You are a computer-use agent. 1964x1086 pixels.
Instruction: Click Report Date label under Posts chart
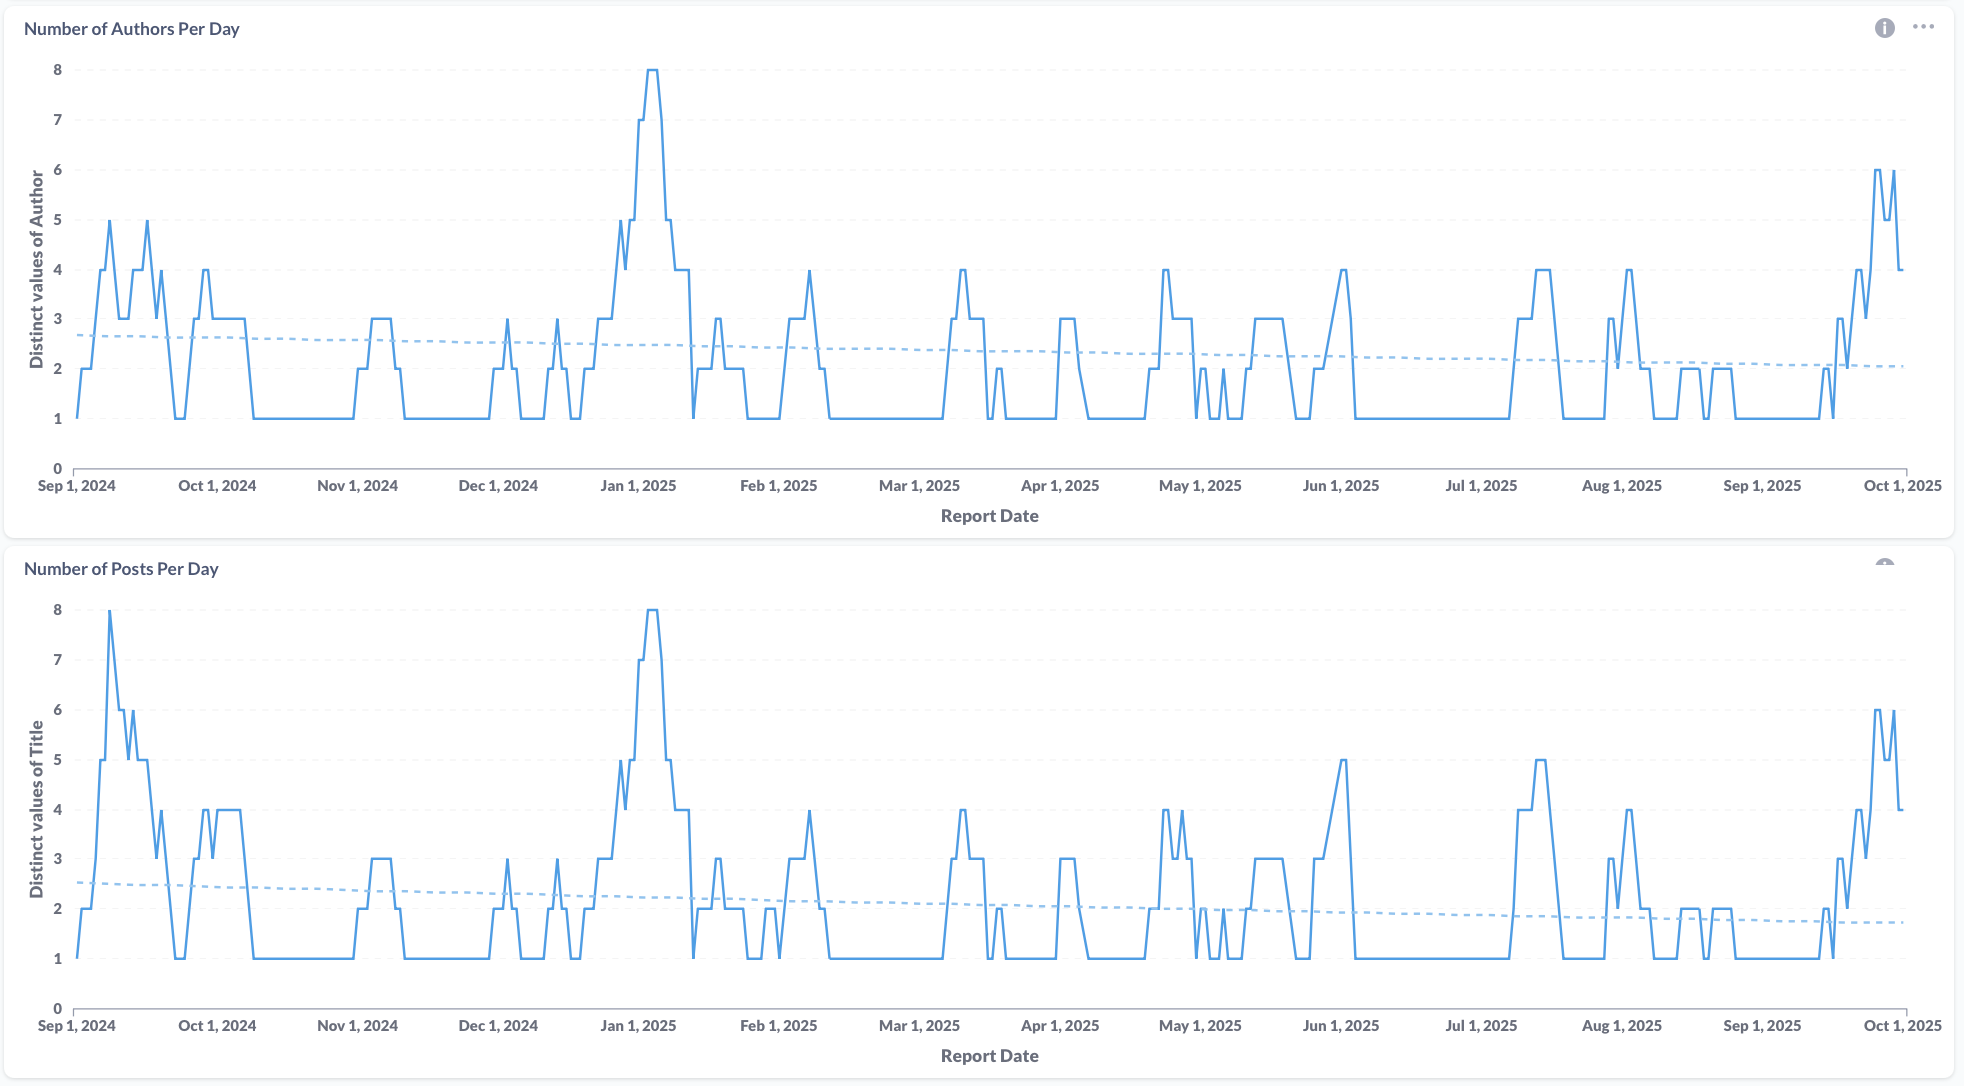point(989,1056)
